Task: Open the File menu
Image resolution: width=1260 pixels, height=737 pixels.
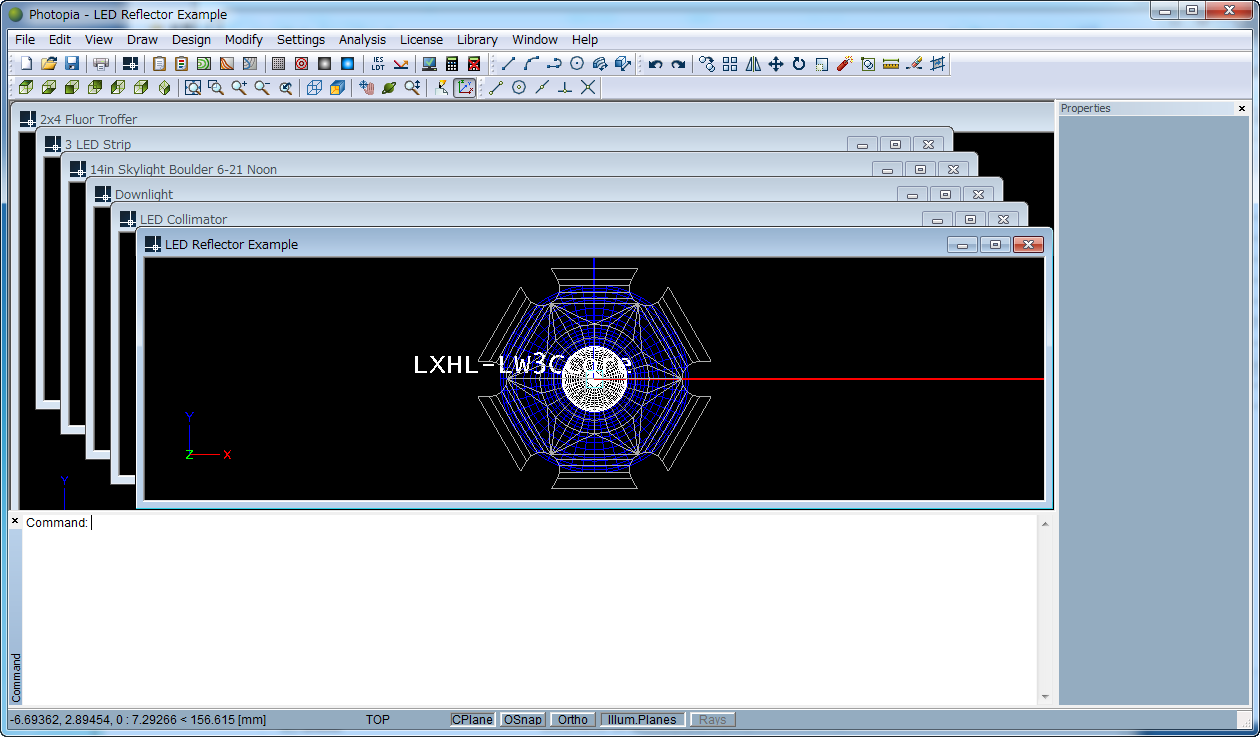Action: click(x=25, y=40)
